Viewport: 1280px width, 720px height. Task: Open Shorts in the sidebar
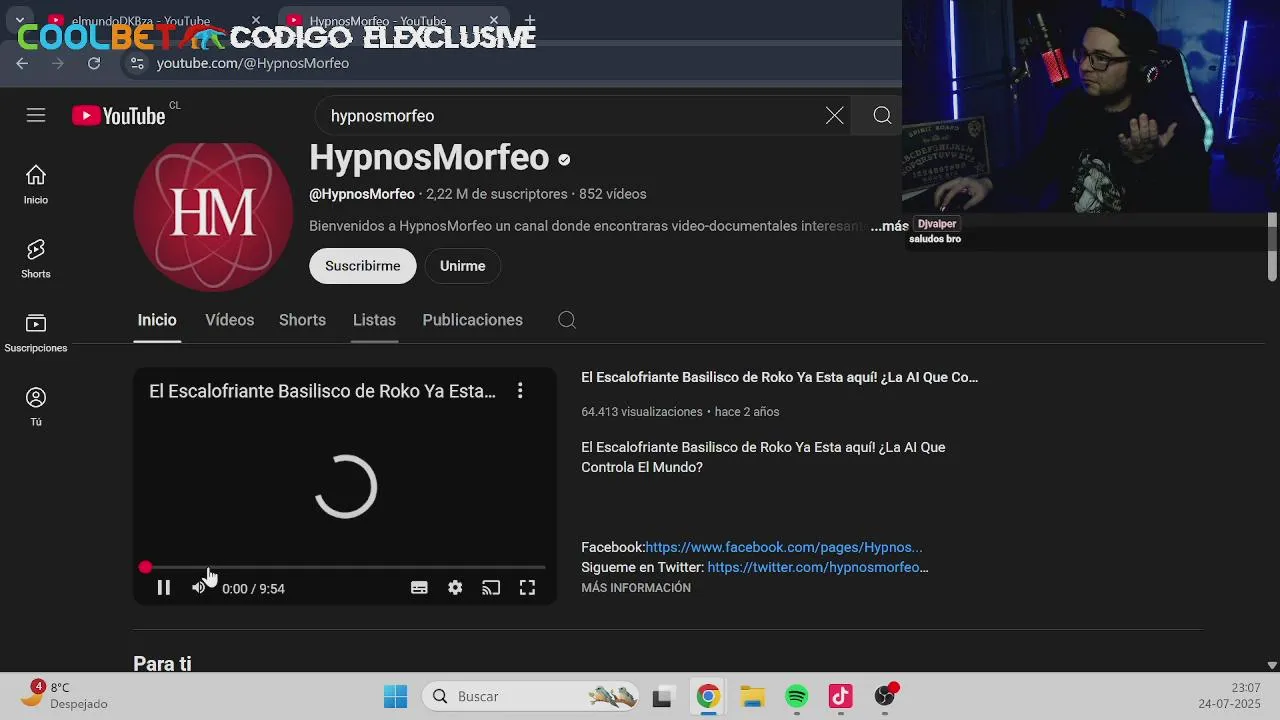(36, 259)
